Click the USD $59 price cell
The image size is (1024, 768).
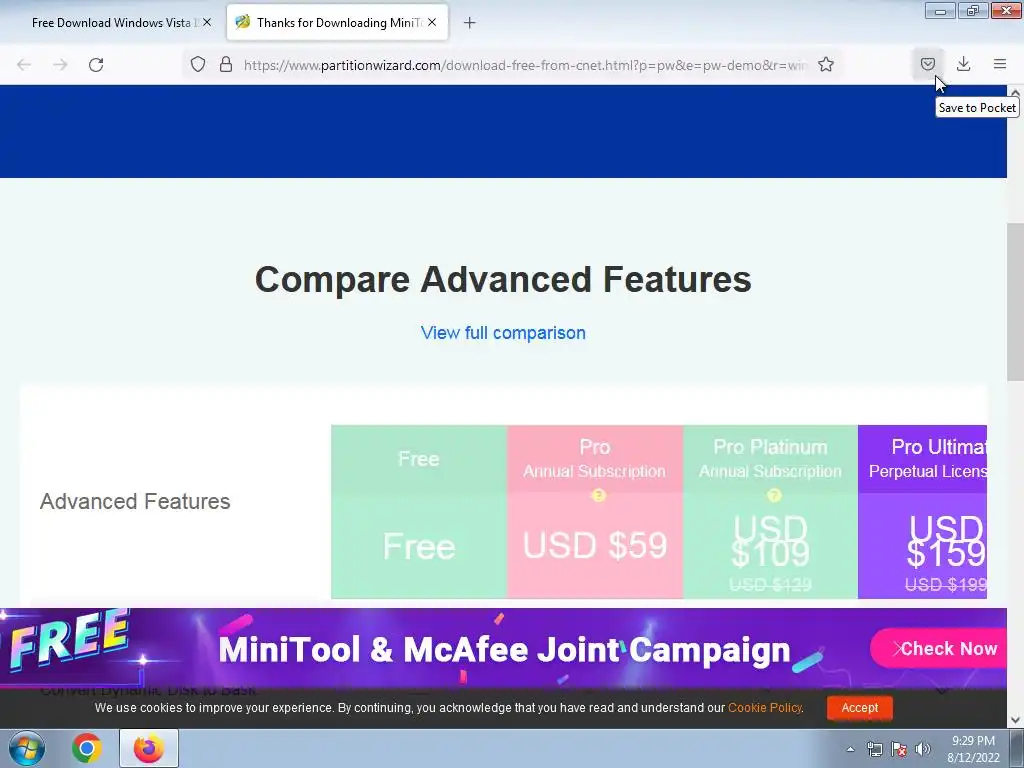coord(594,545)
